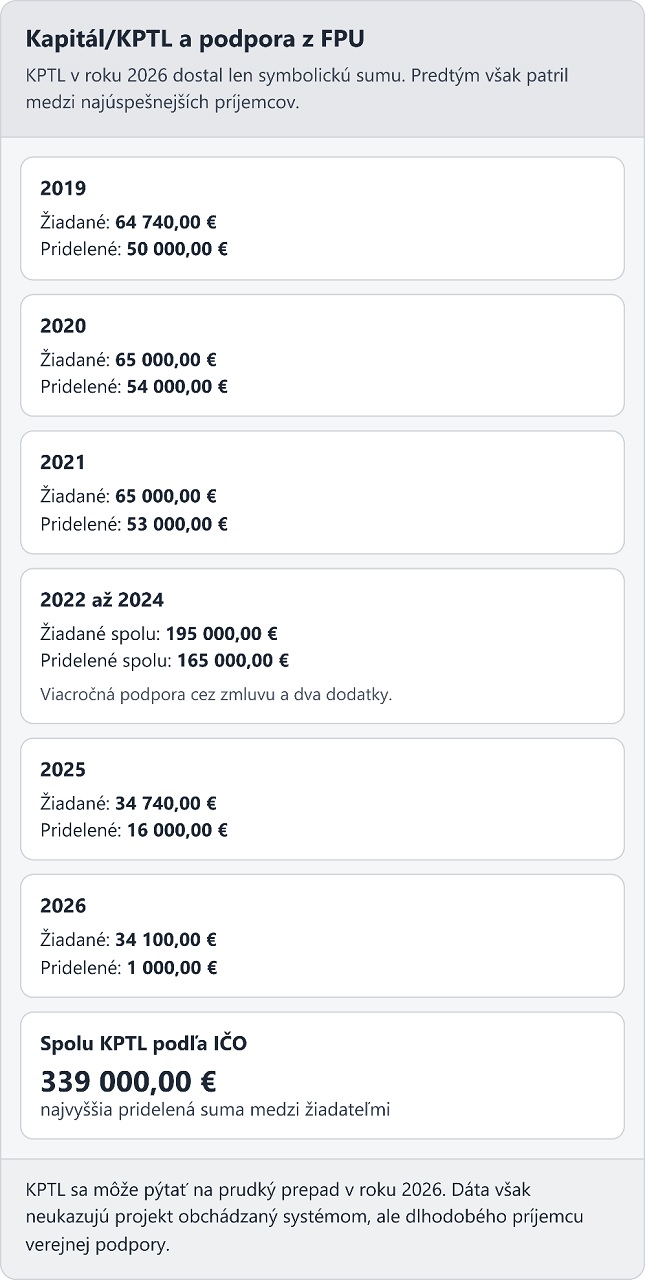Click the Spolu KPTL podľa IČO heading
Viewport: 645px width, 1280px height.
[x=144, y=1044]
